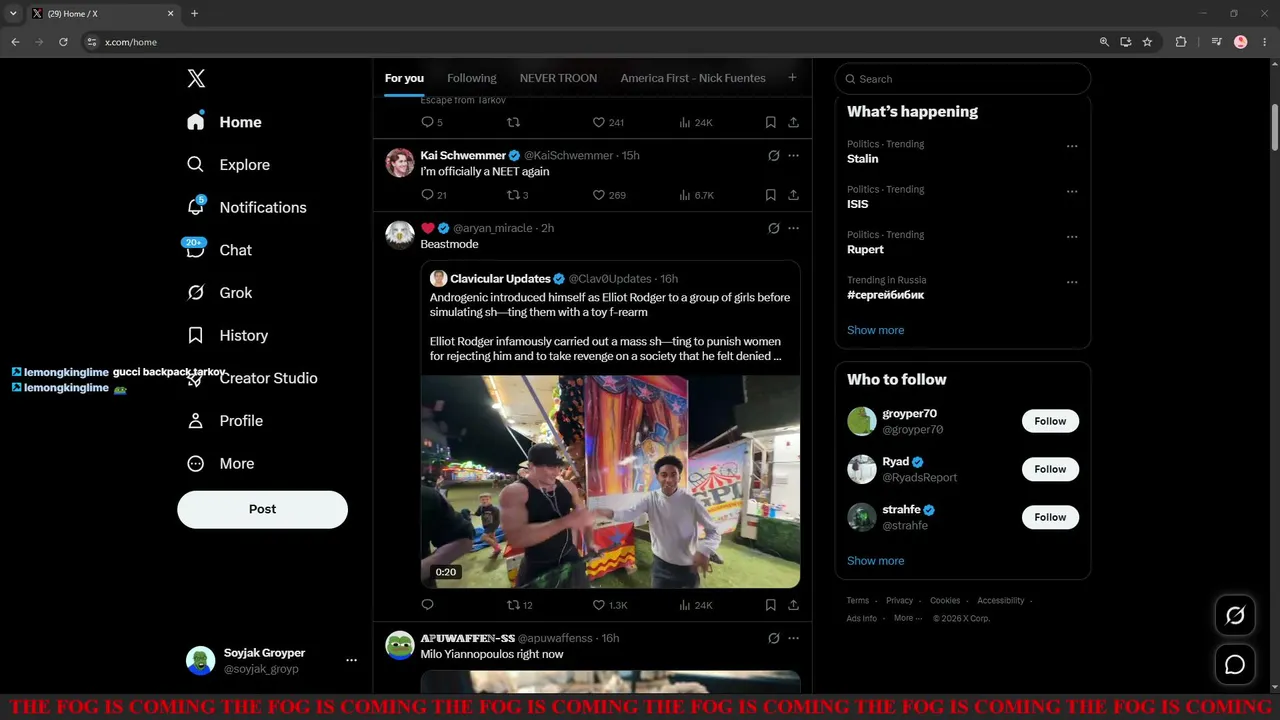Open Grok action on APUWAFFEN-SS post
Viewport: 1280px width, 720px height.
[773, 638]
